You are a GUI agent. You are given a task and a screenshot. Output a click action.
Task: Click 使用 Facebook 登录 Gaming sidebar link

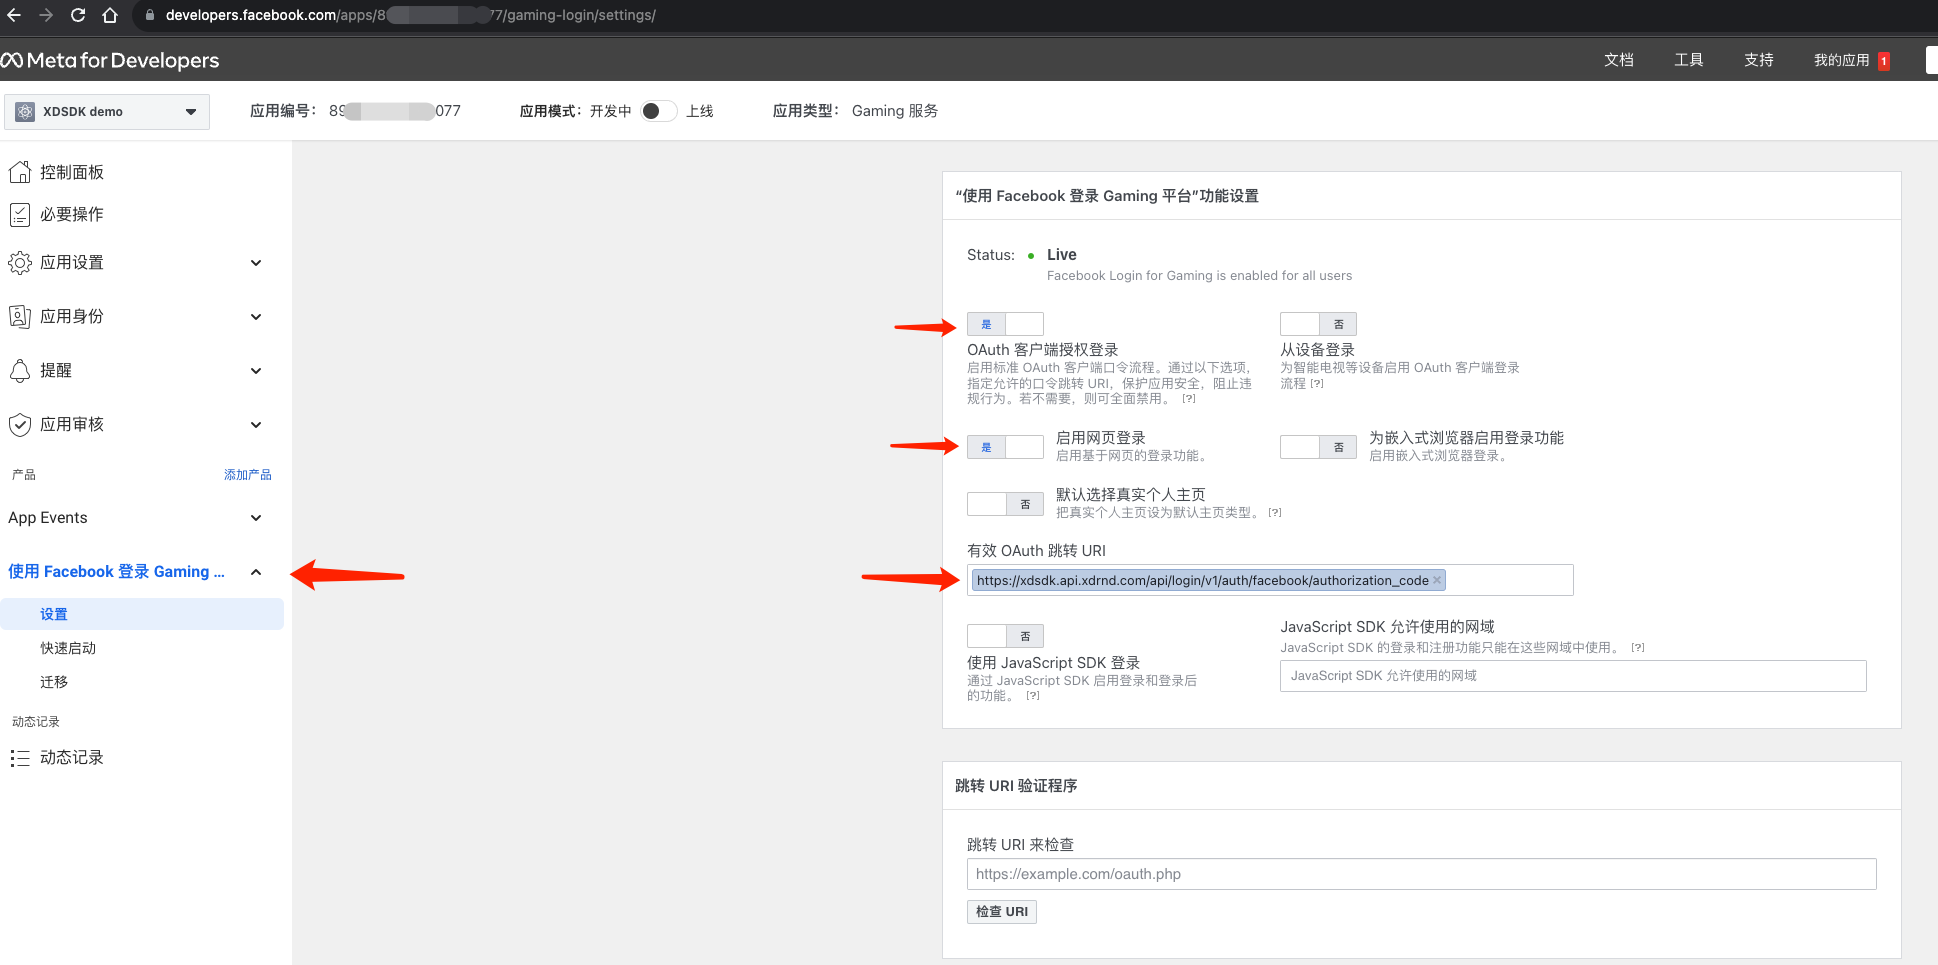pyautogui.click(x=116, y=572)
